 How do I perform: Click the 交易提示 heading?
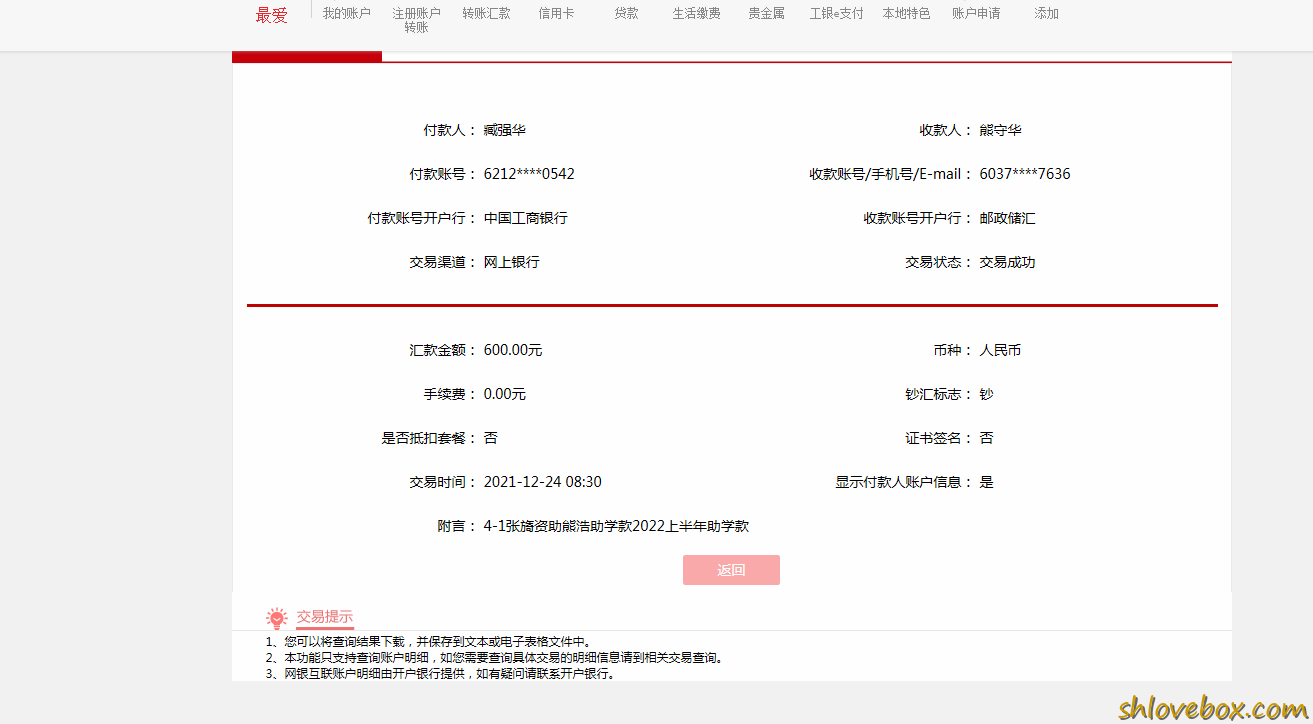pos(324,617)
